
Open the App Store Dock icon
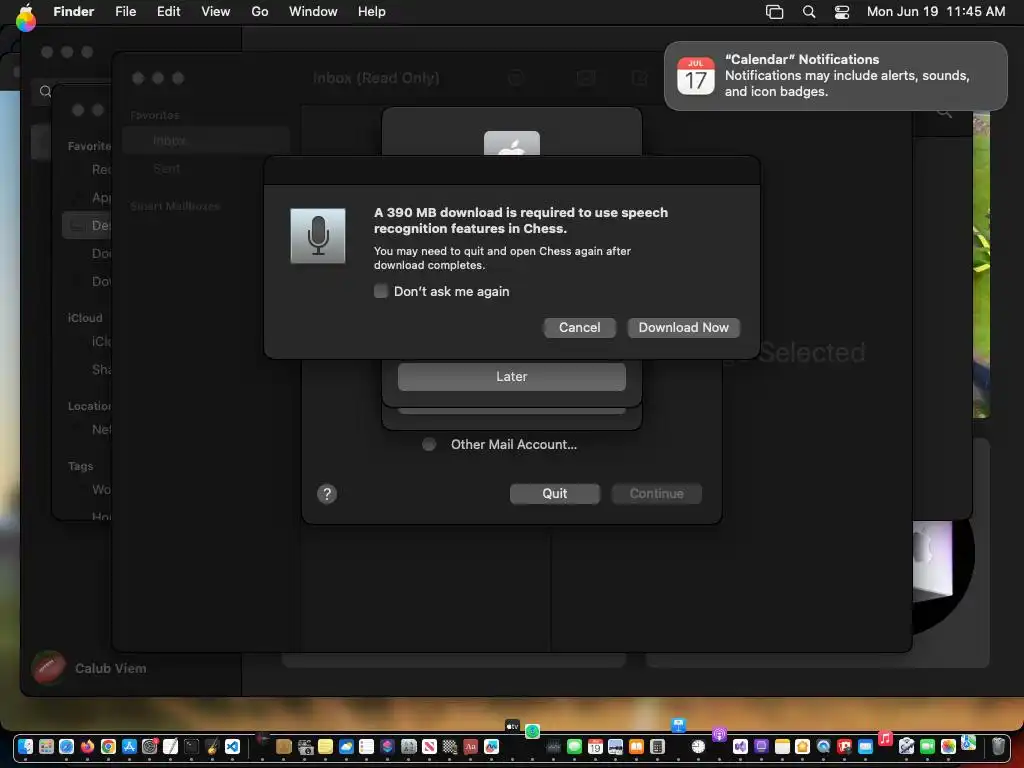tap(129, 746)
